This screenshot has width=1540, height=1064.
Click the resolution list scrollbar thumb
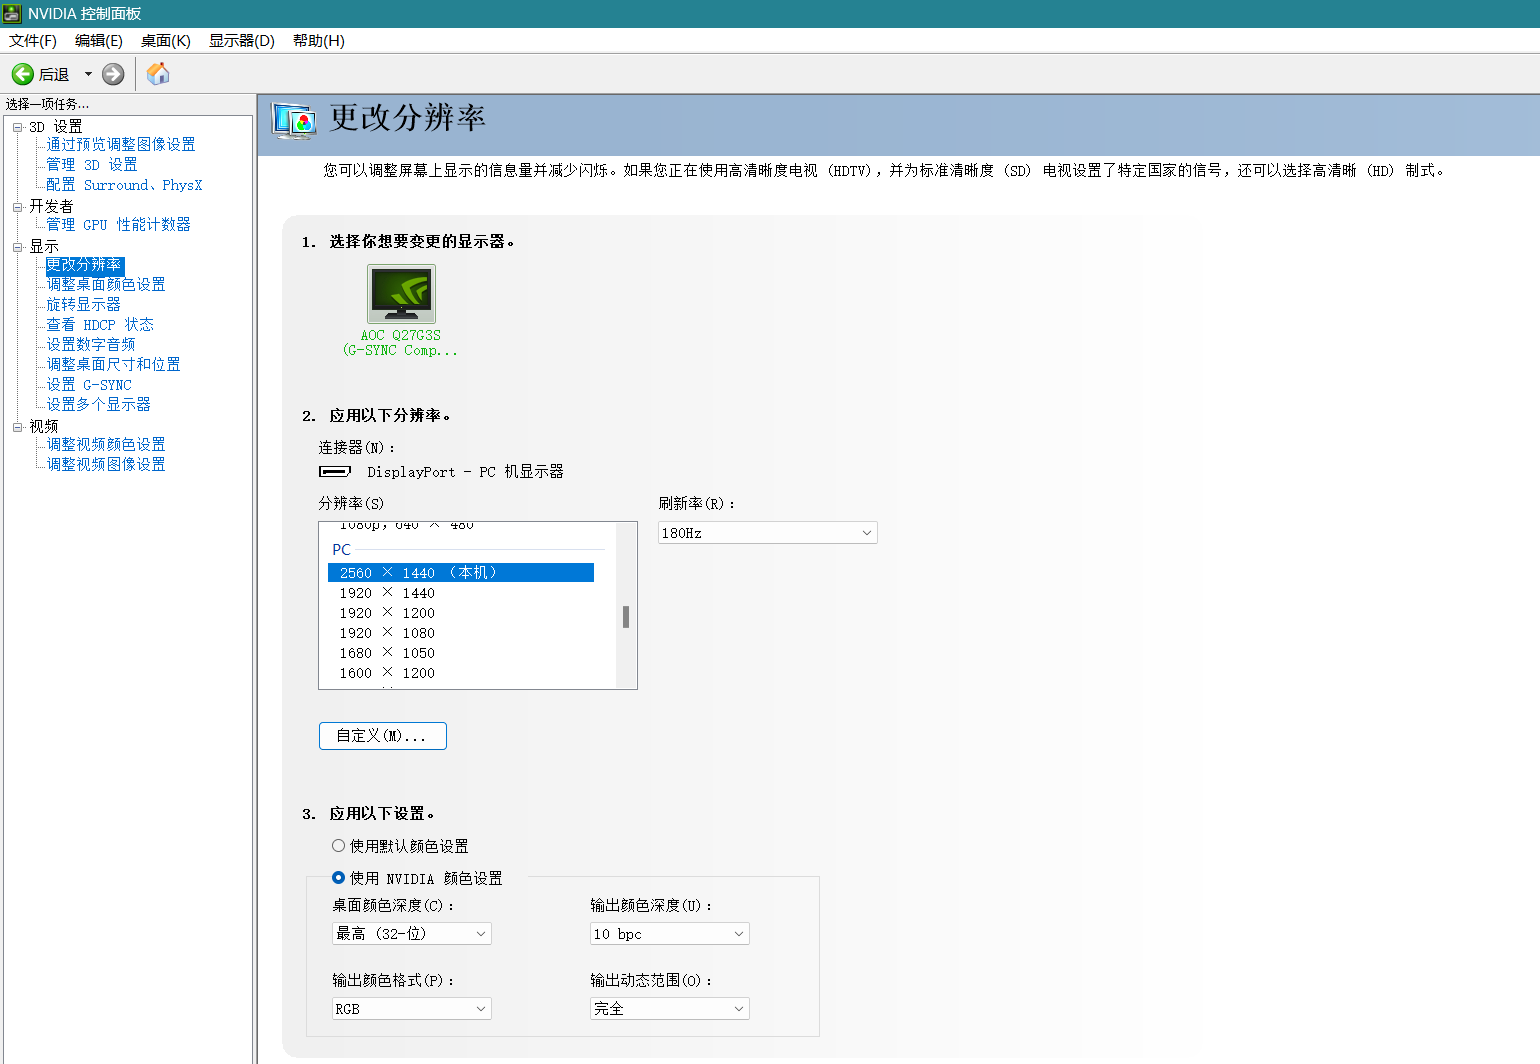point(626,617)
